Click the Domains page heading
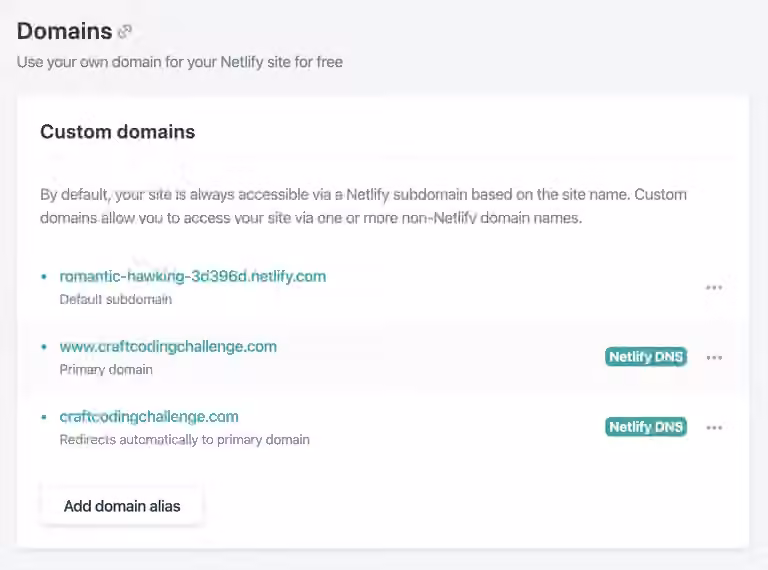The image size is (768, 570). tap(65, 31)
